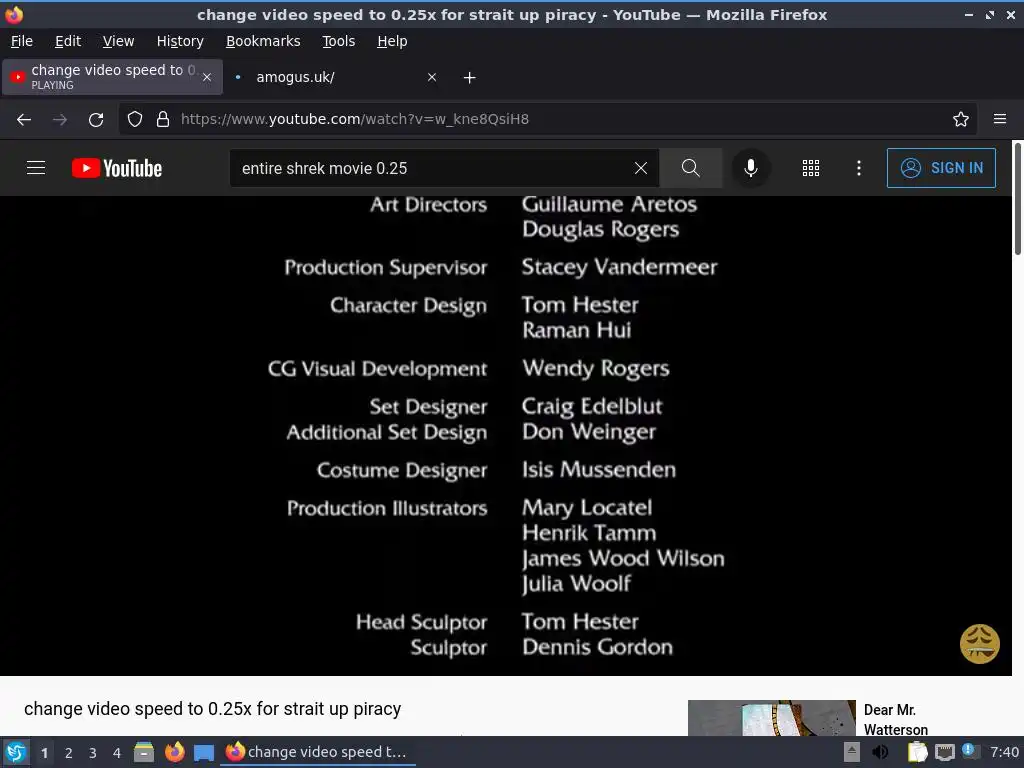Open the tracking protection shield icon
Image resolution: width=1024 pixels, height=768 pixels.
click(135, 119)
